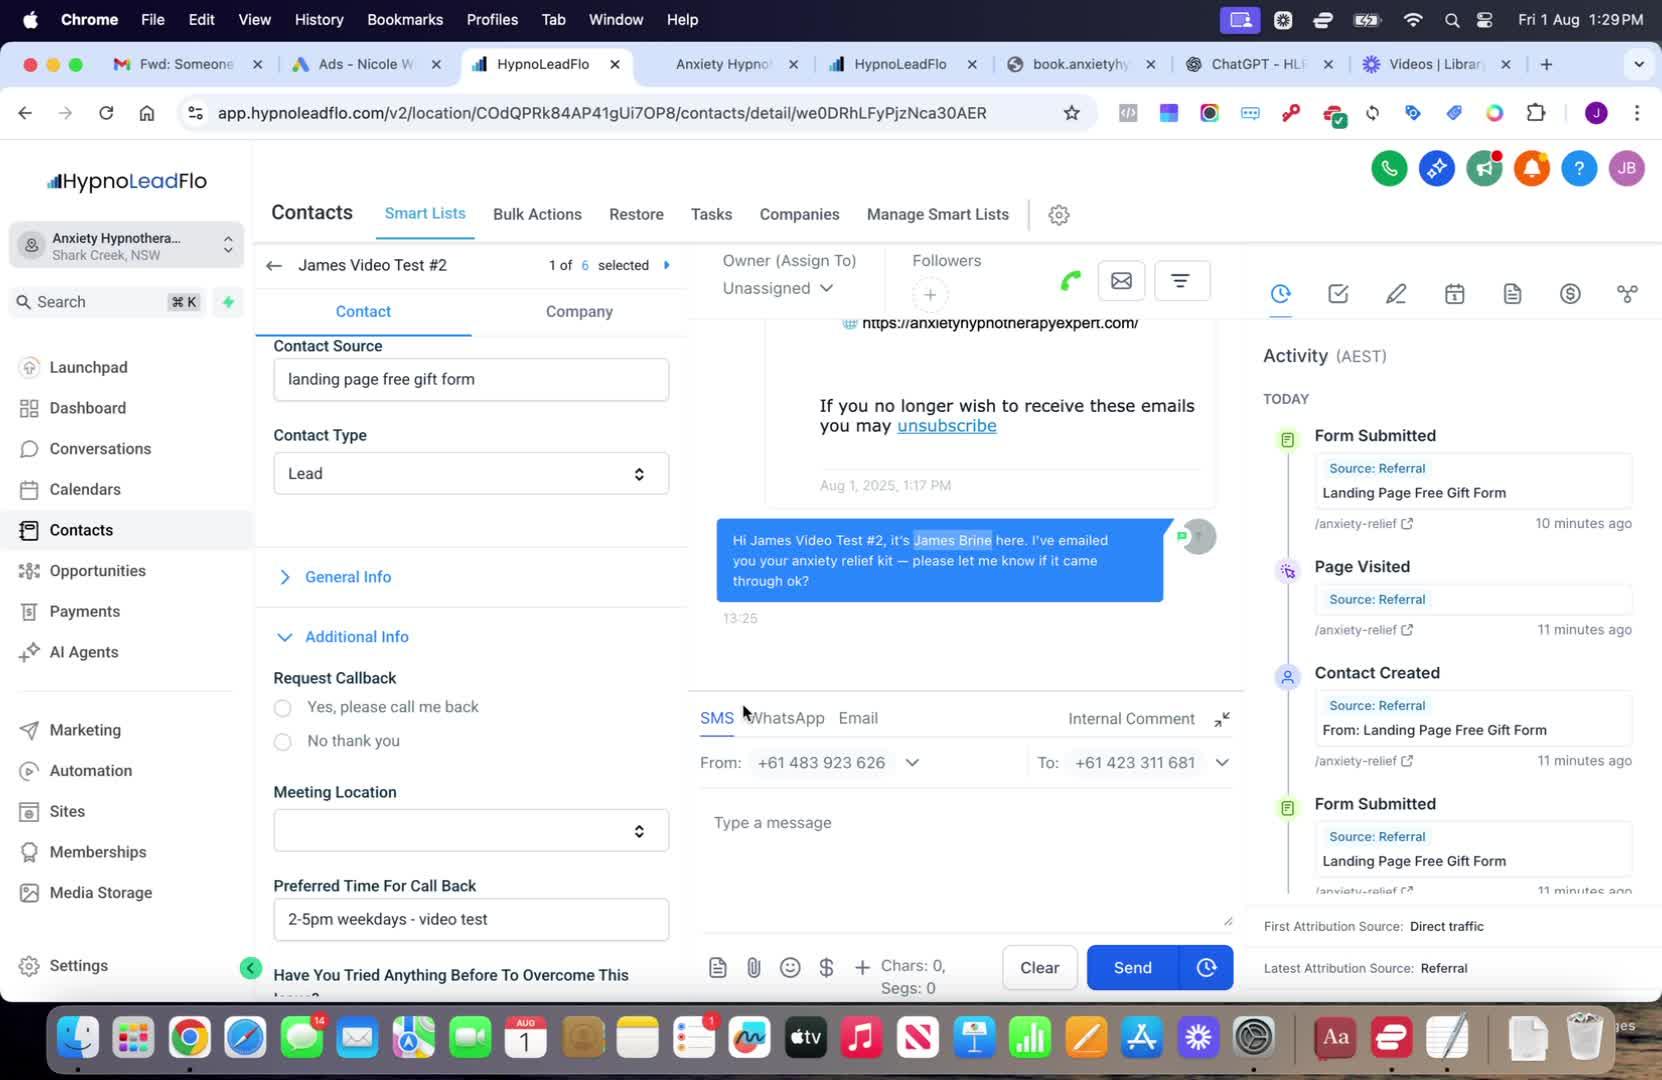Image resolution: width=1662 pixels, height=1080 pixels.
Task: Open contacts settings gear icon
Action: (1059, 215)
